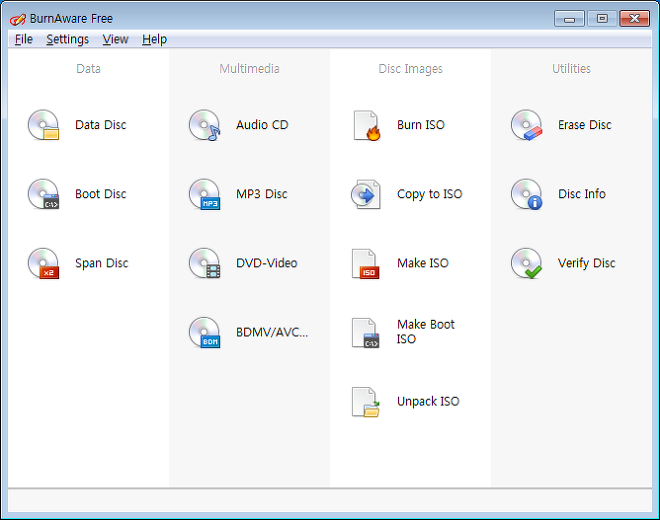
Task: Select the Make Boot ISO label
Action: click(x=426, y=332)
